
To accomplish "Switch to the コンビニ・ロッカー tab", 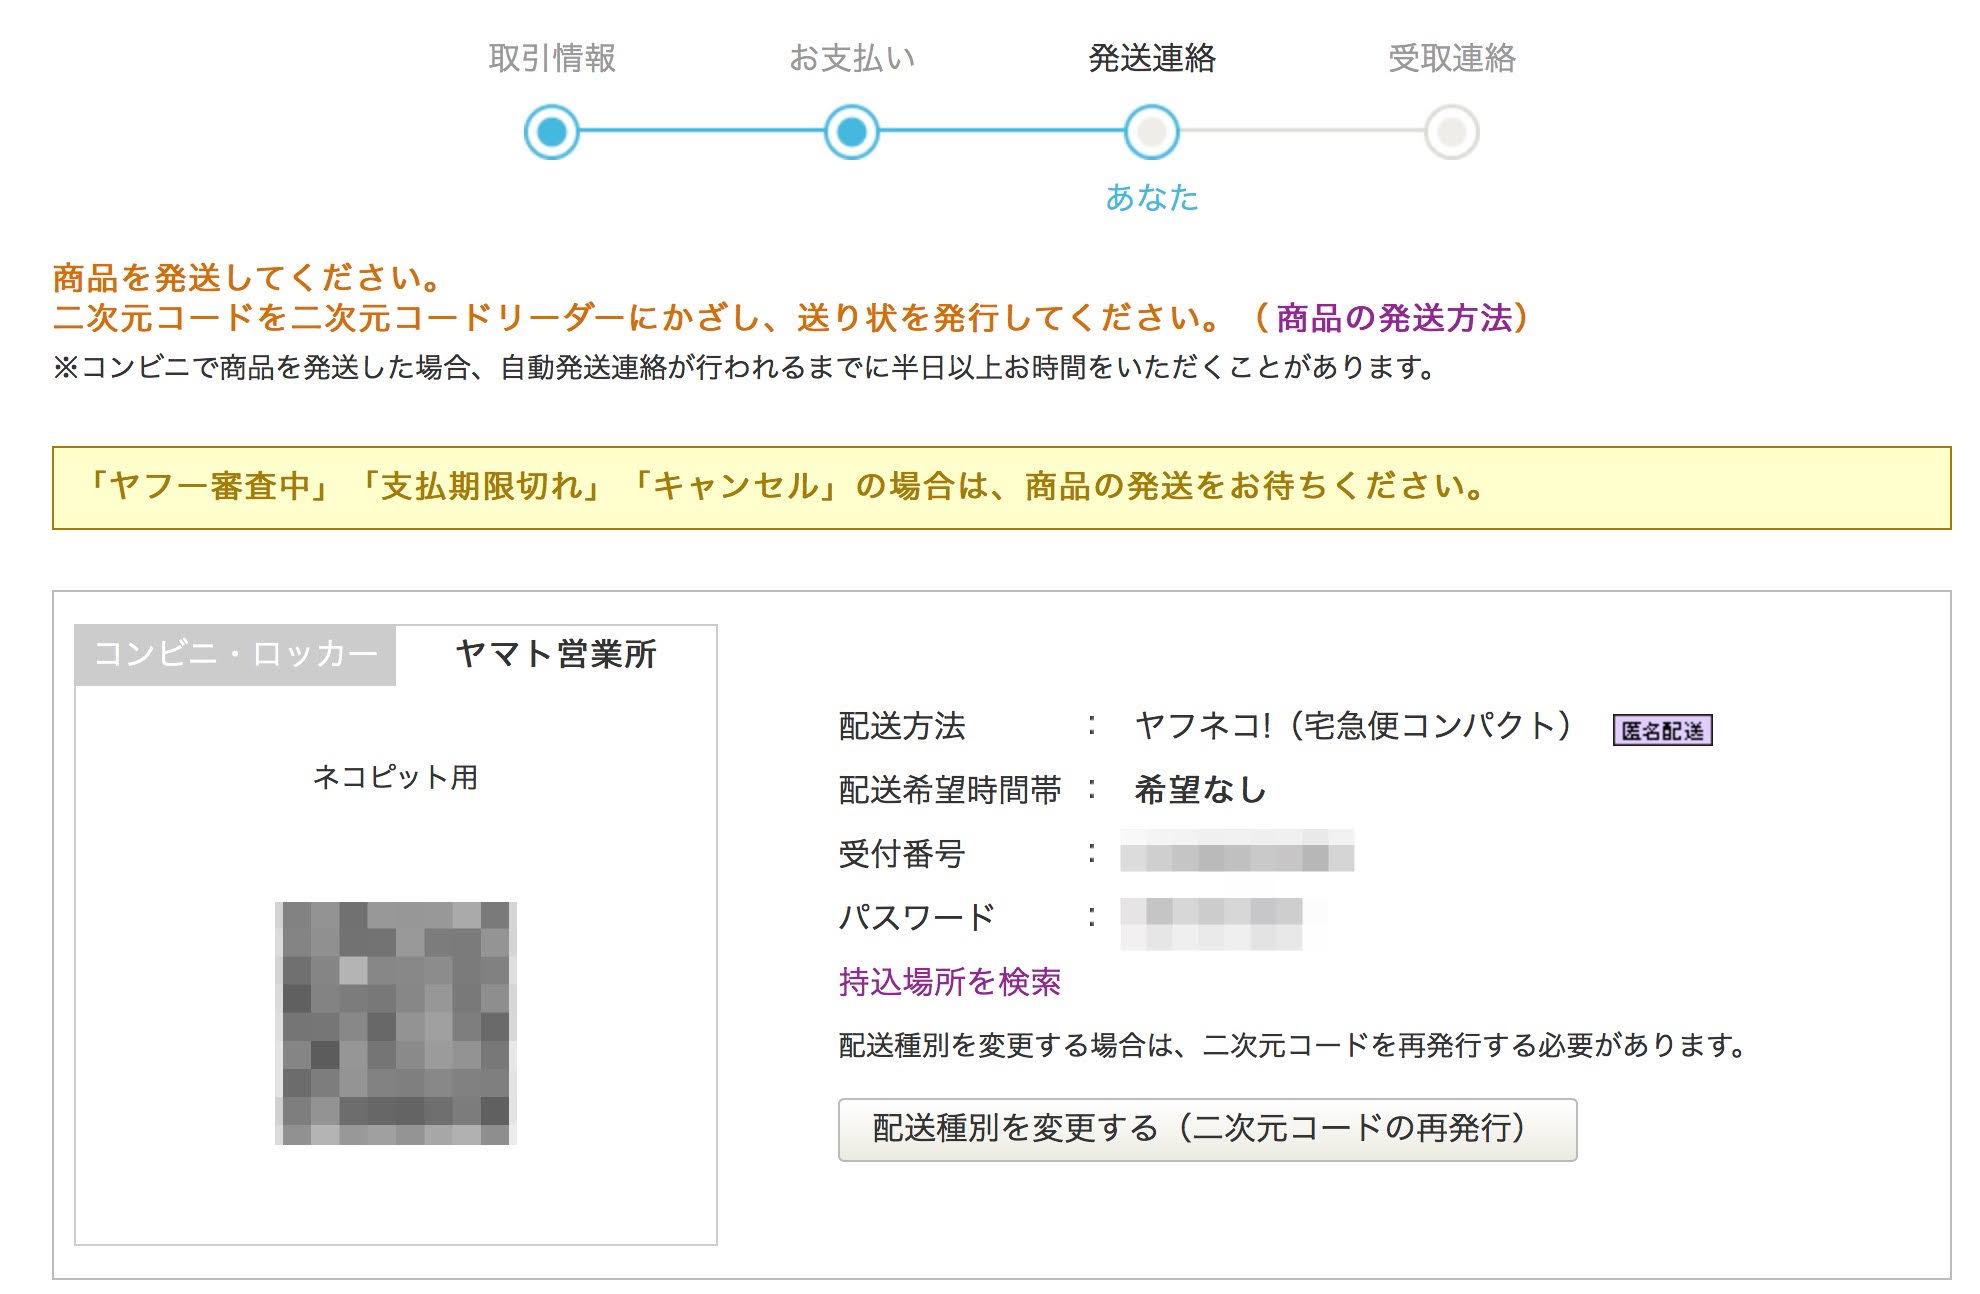I will 236,655.
